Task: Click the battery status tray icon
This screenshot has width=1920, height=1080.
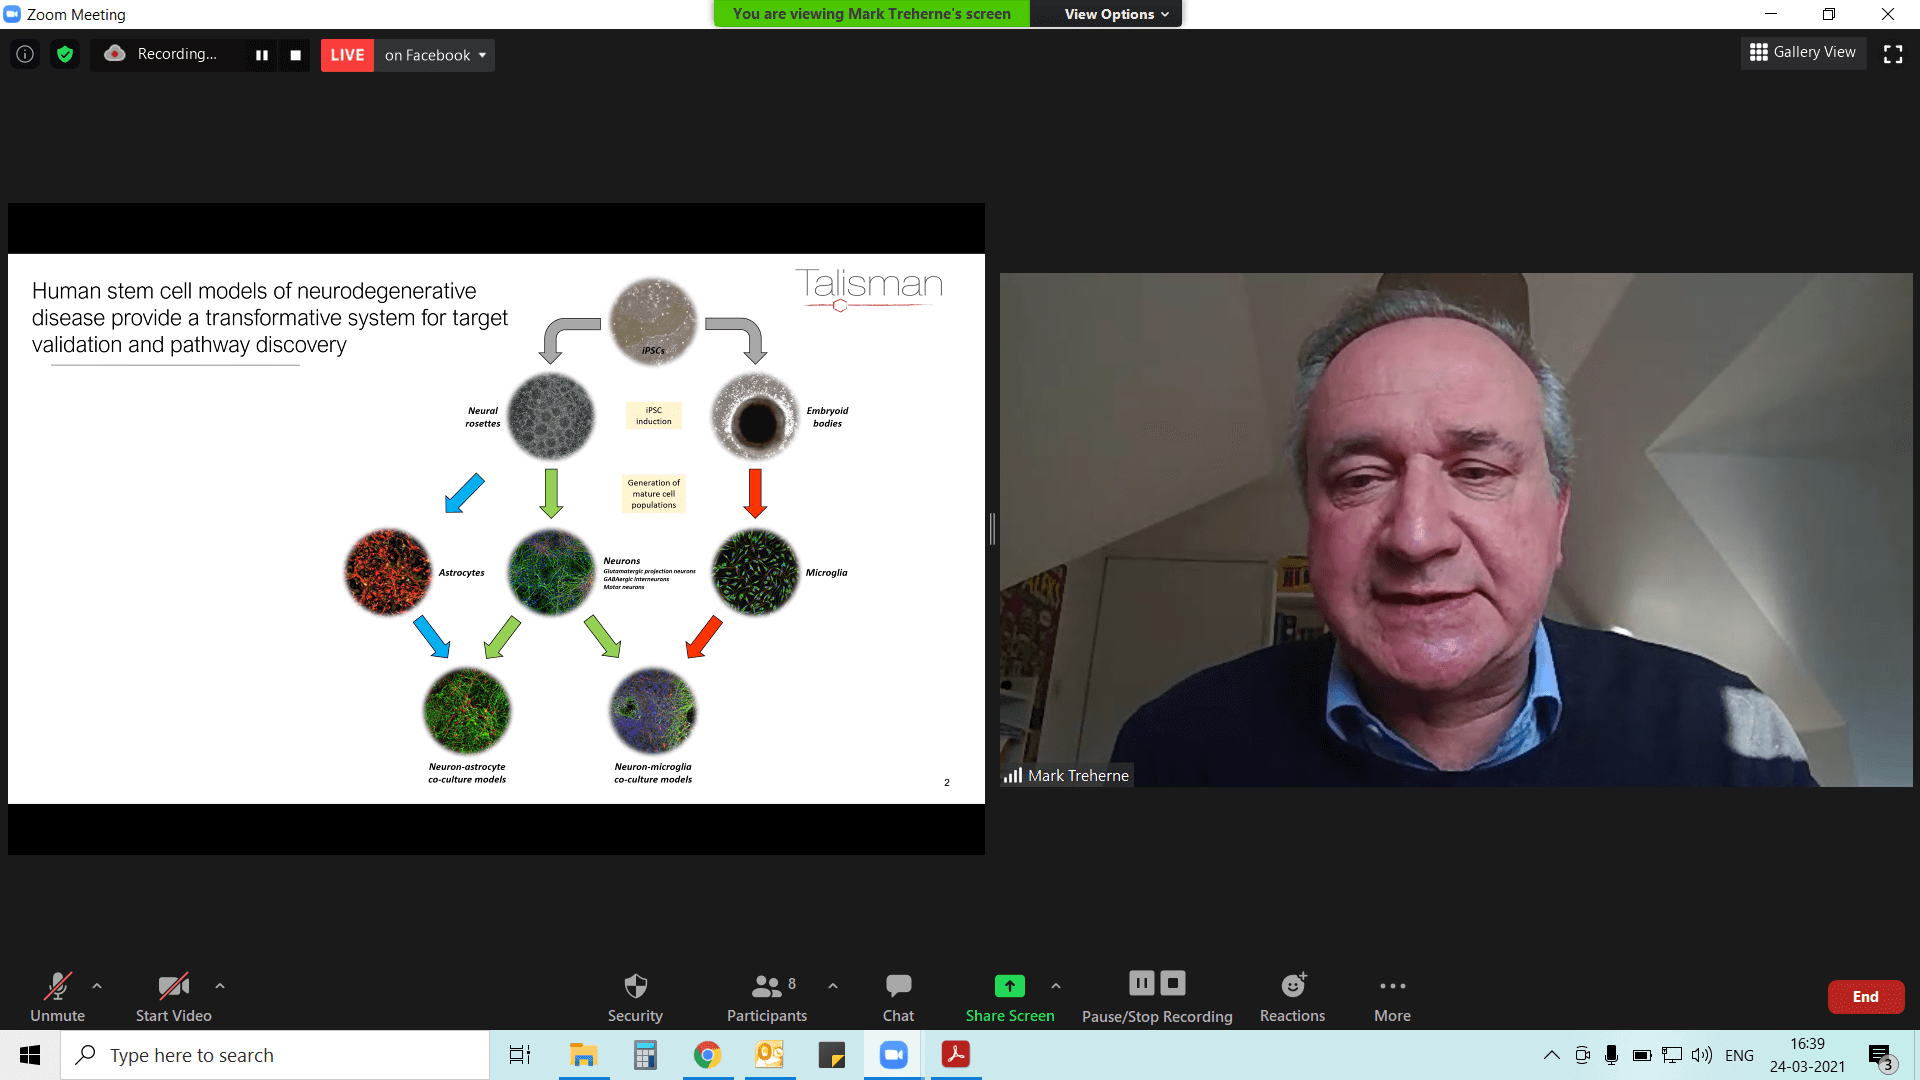Action: point(1641,1055)
